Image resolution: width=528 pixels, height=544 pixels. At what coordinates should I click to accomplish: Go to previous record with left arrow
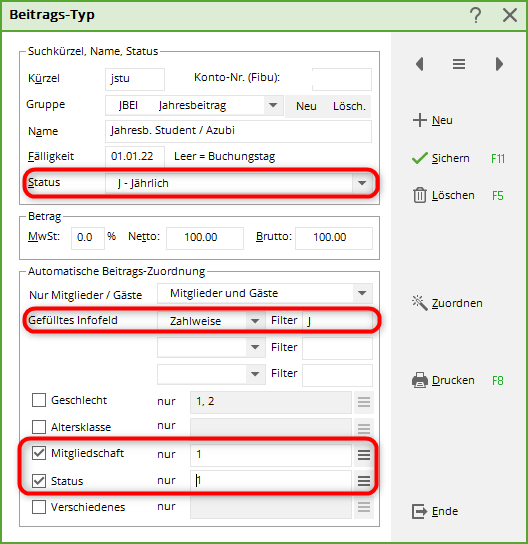click(x=420, y=64)
